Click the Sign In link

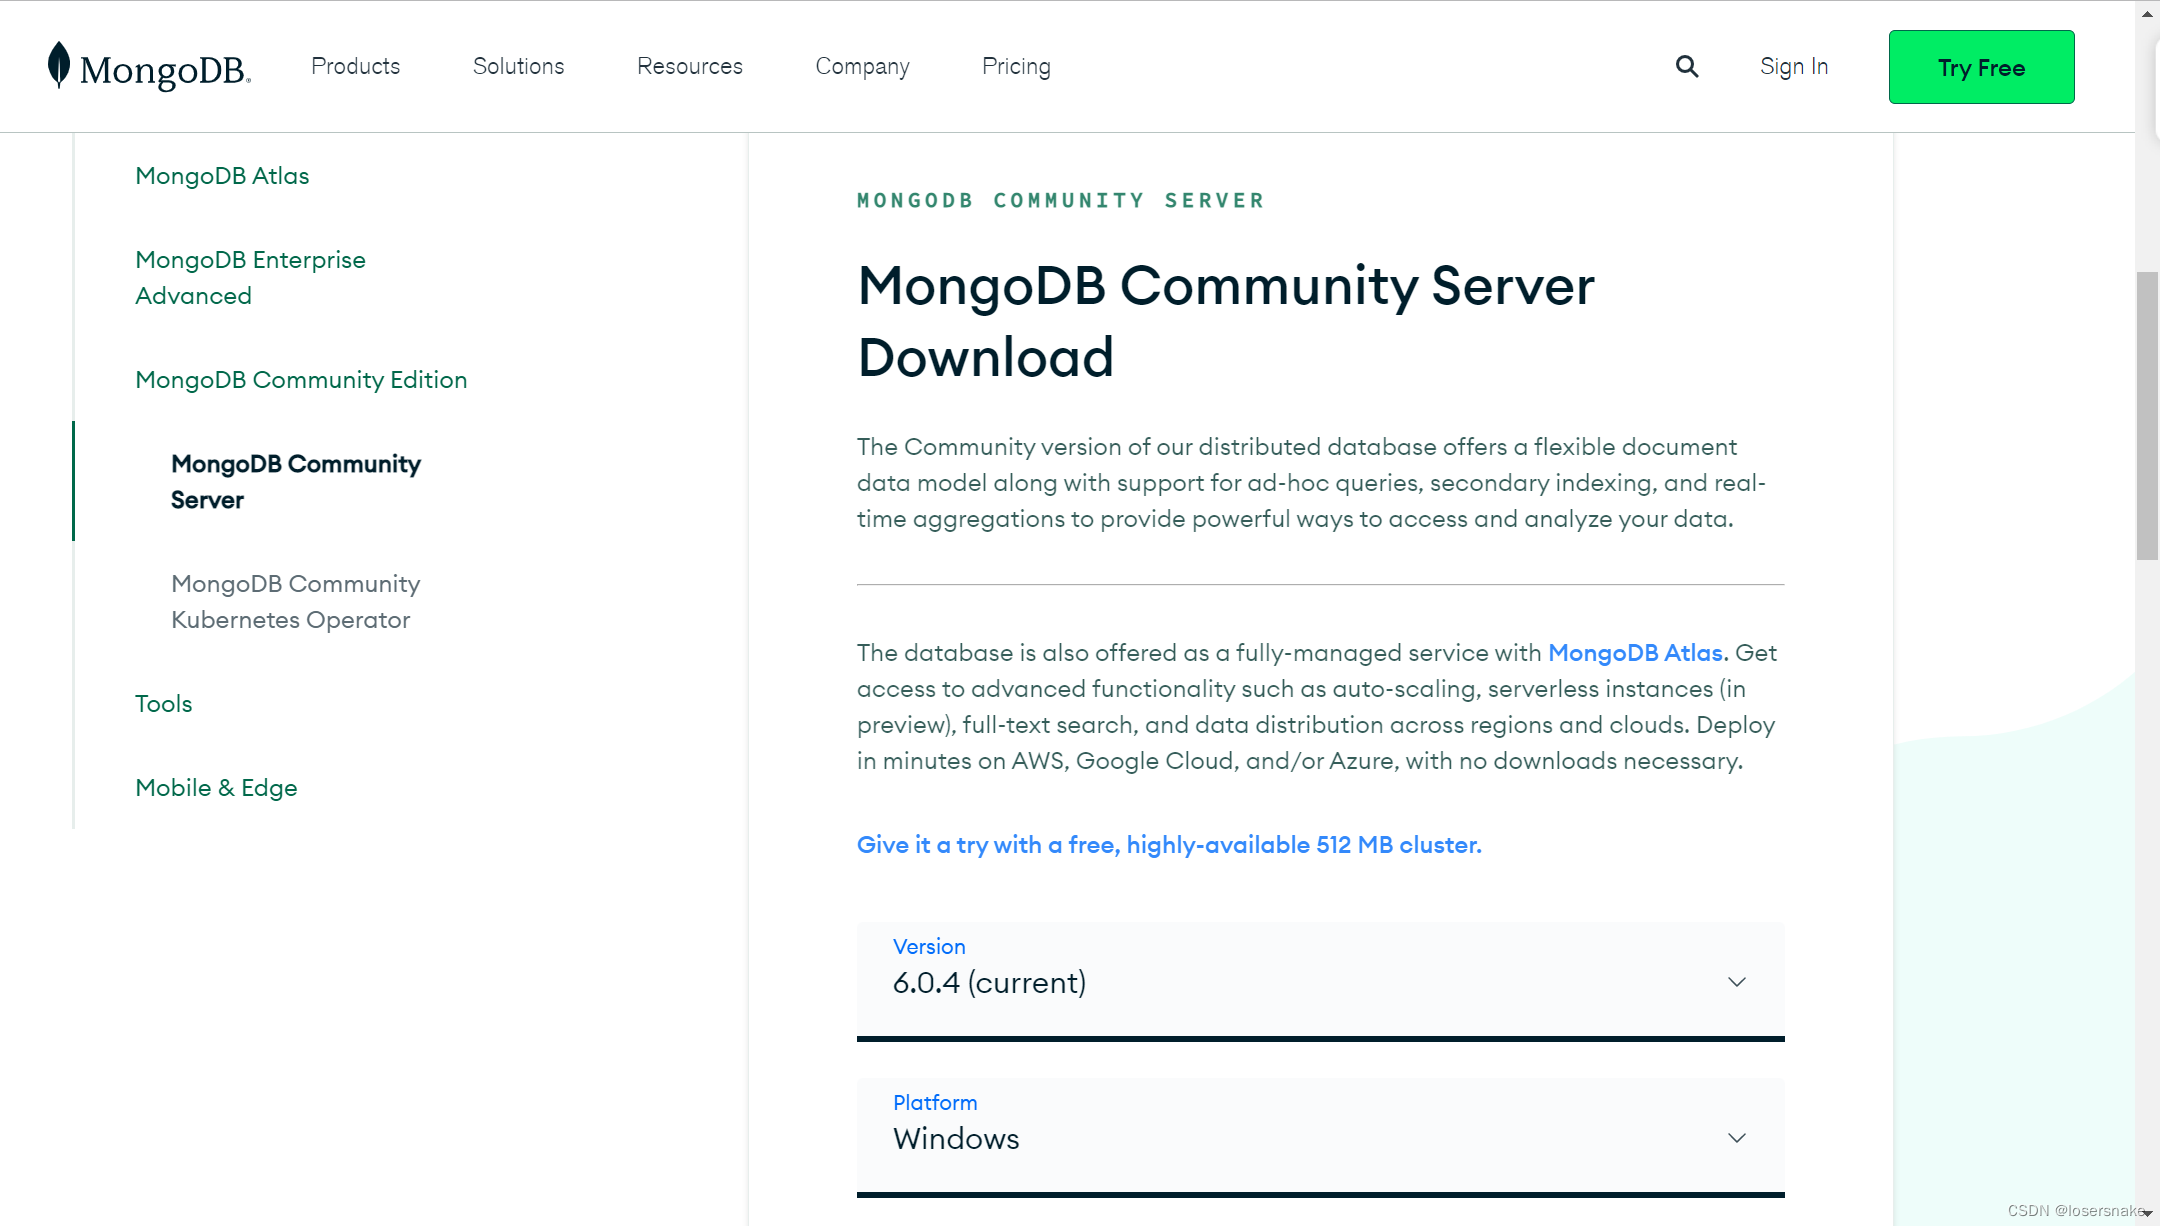[1794, 66]
